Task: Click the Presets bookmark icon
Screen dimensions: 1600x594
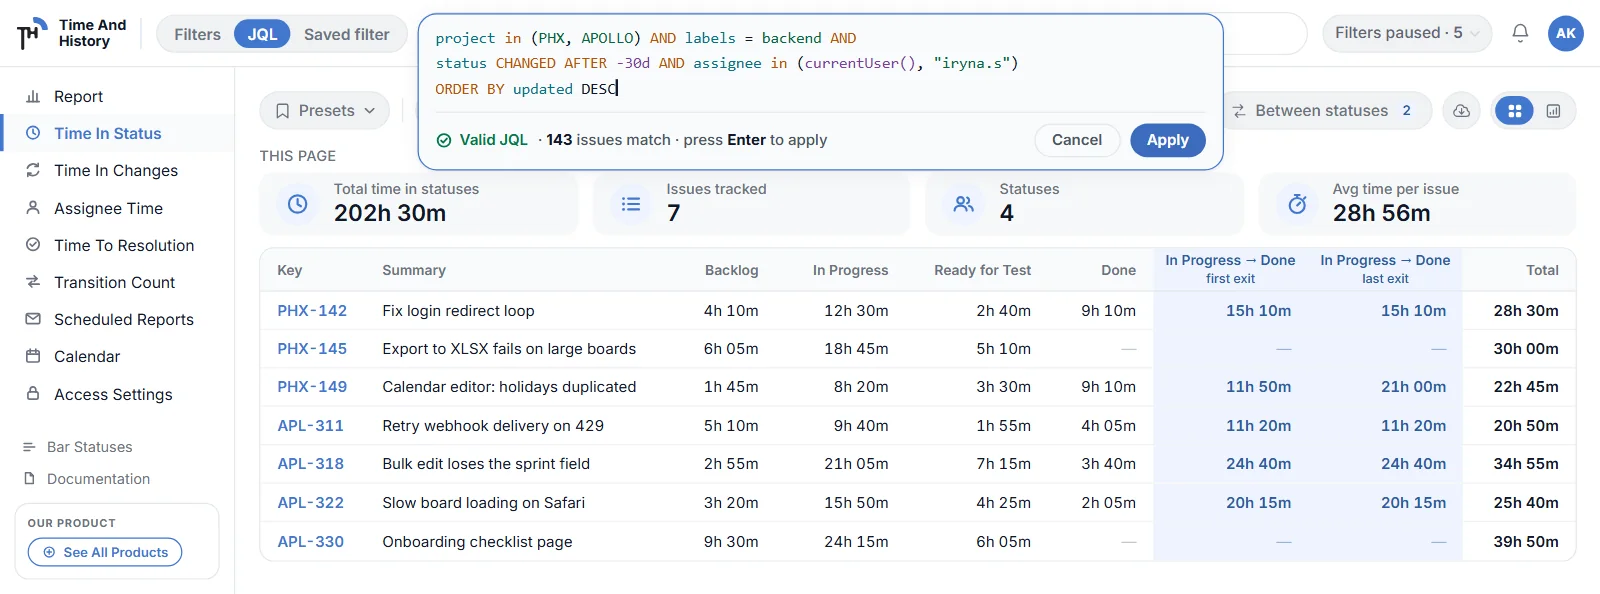Action: [283, 111]
